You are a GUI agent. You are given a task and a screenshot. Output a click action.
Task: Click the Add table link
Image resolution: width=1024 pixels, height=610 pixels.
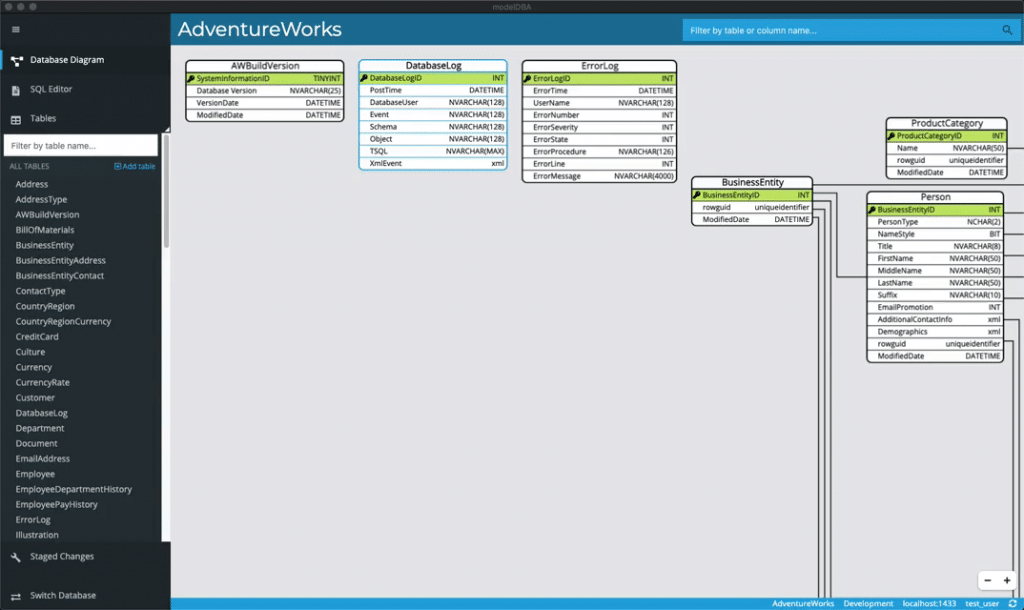coord(135,167)
